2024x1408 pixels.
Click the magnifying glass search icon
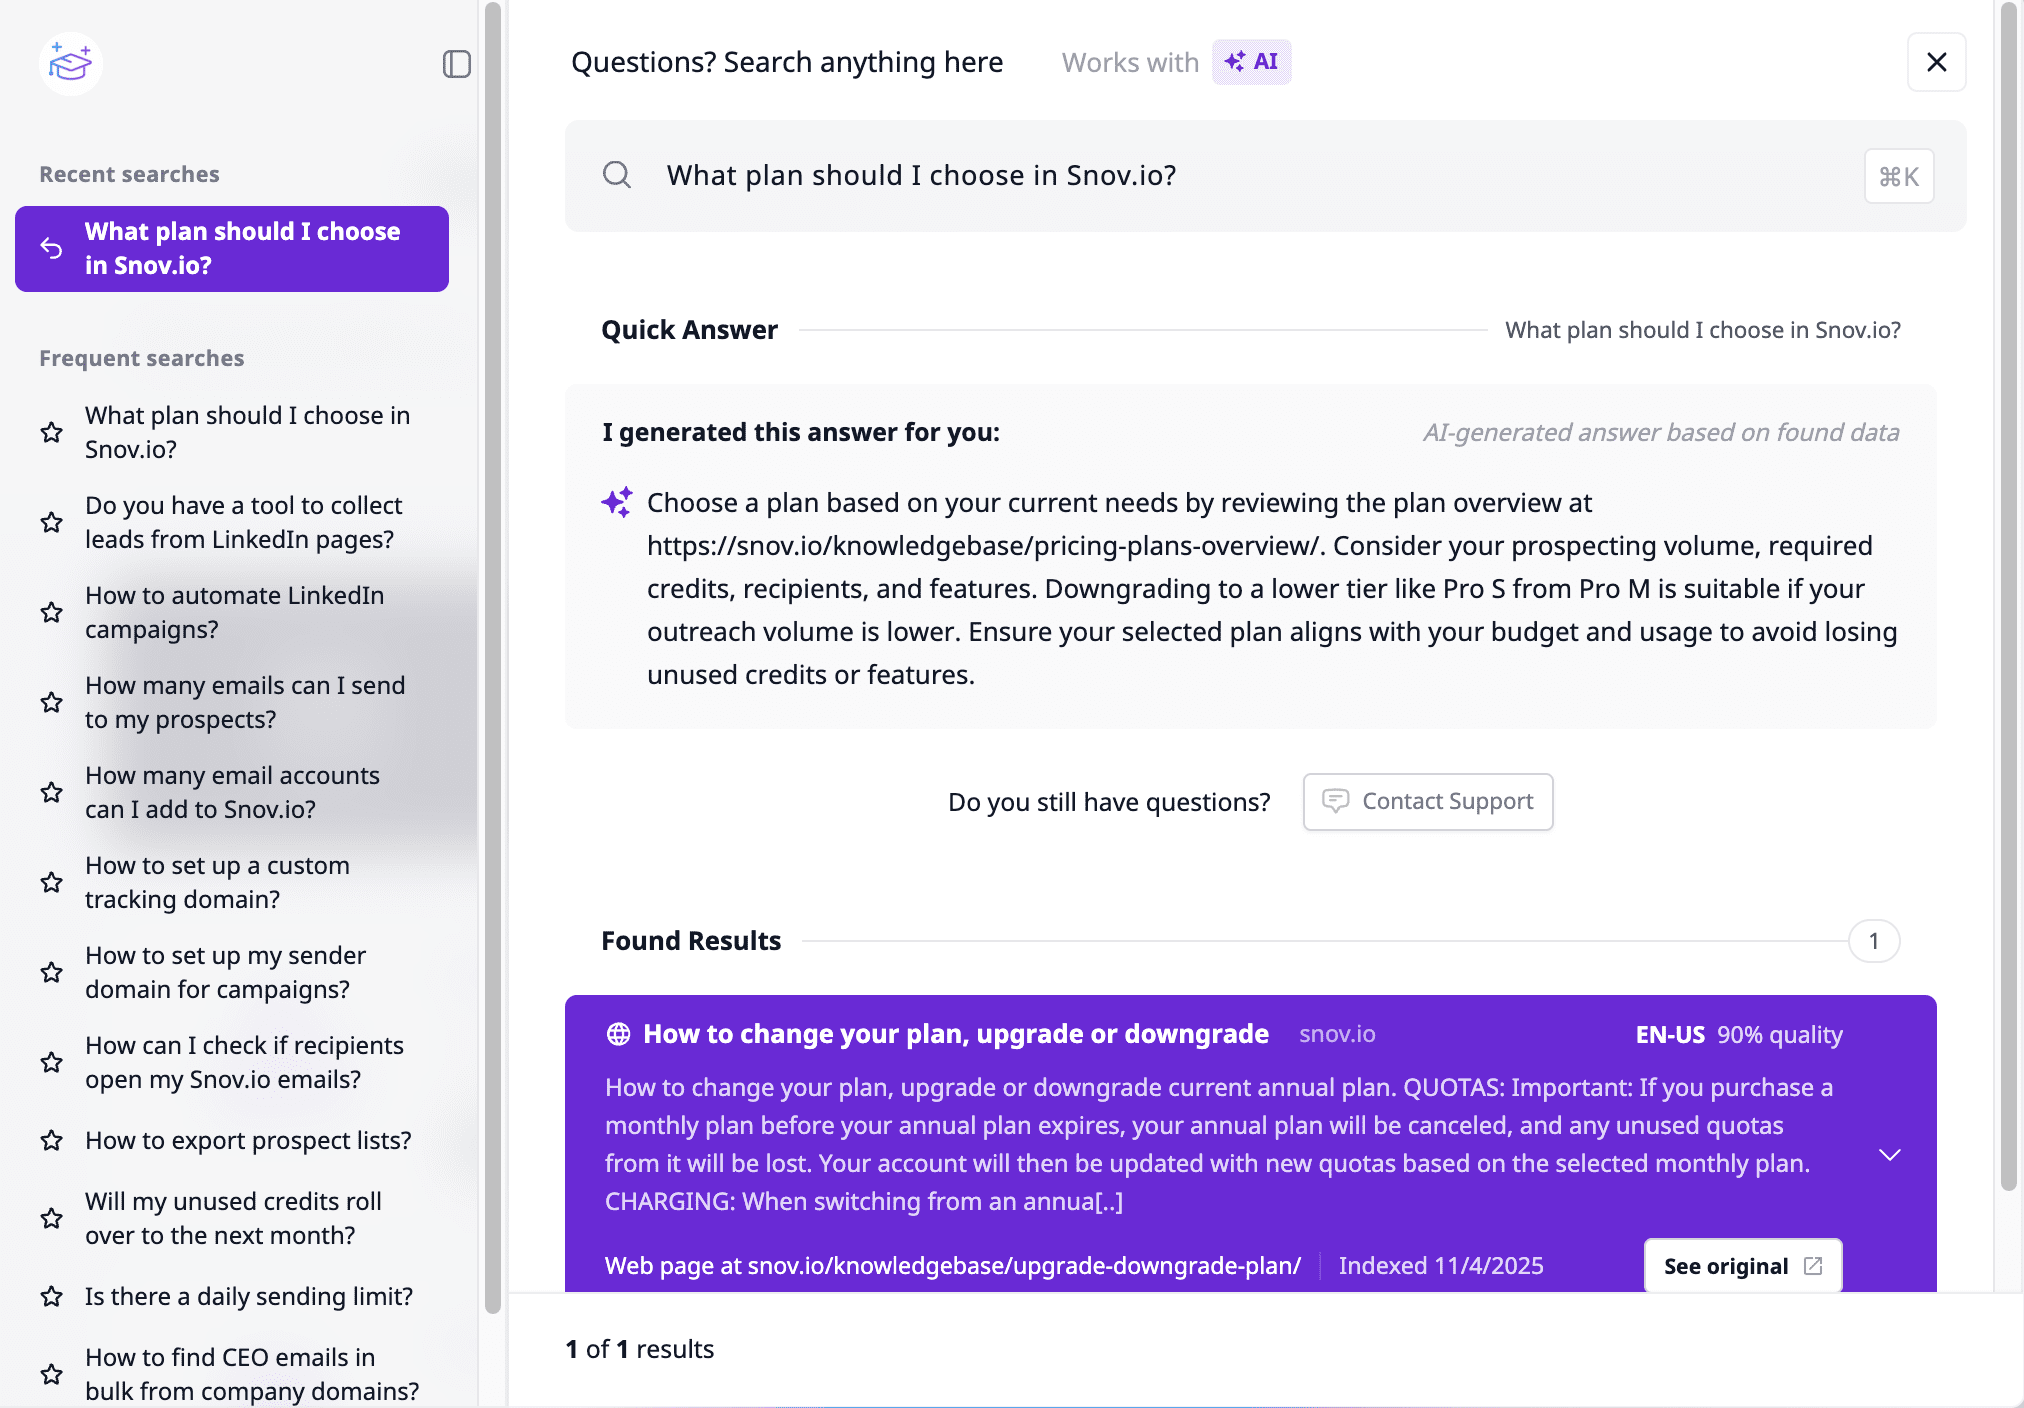tap(617, 175)
